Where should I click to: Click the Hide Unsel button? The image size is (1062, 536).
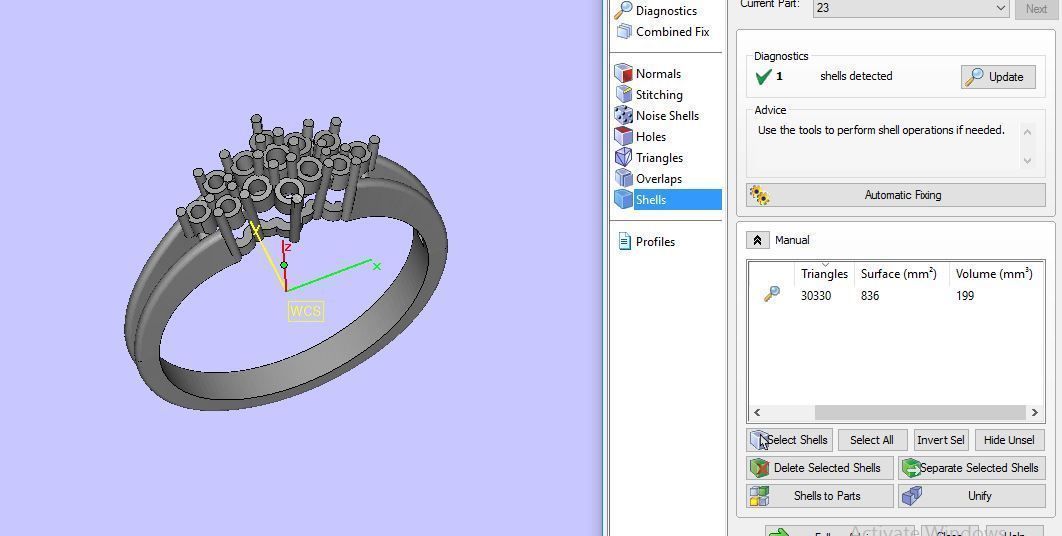coord(1008,440)
